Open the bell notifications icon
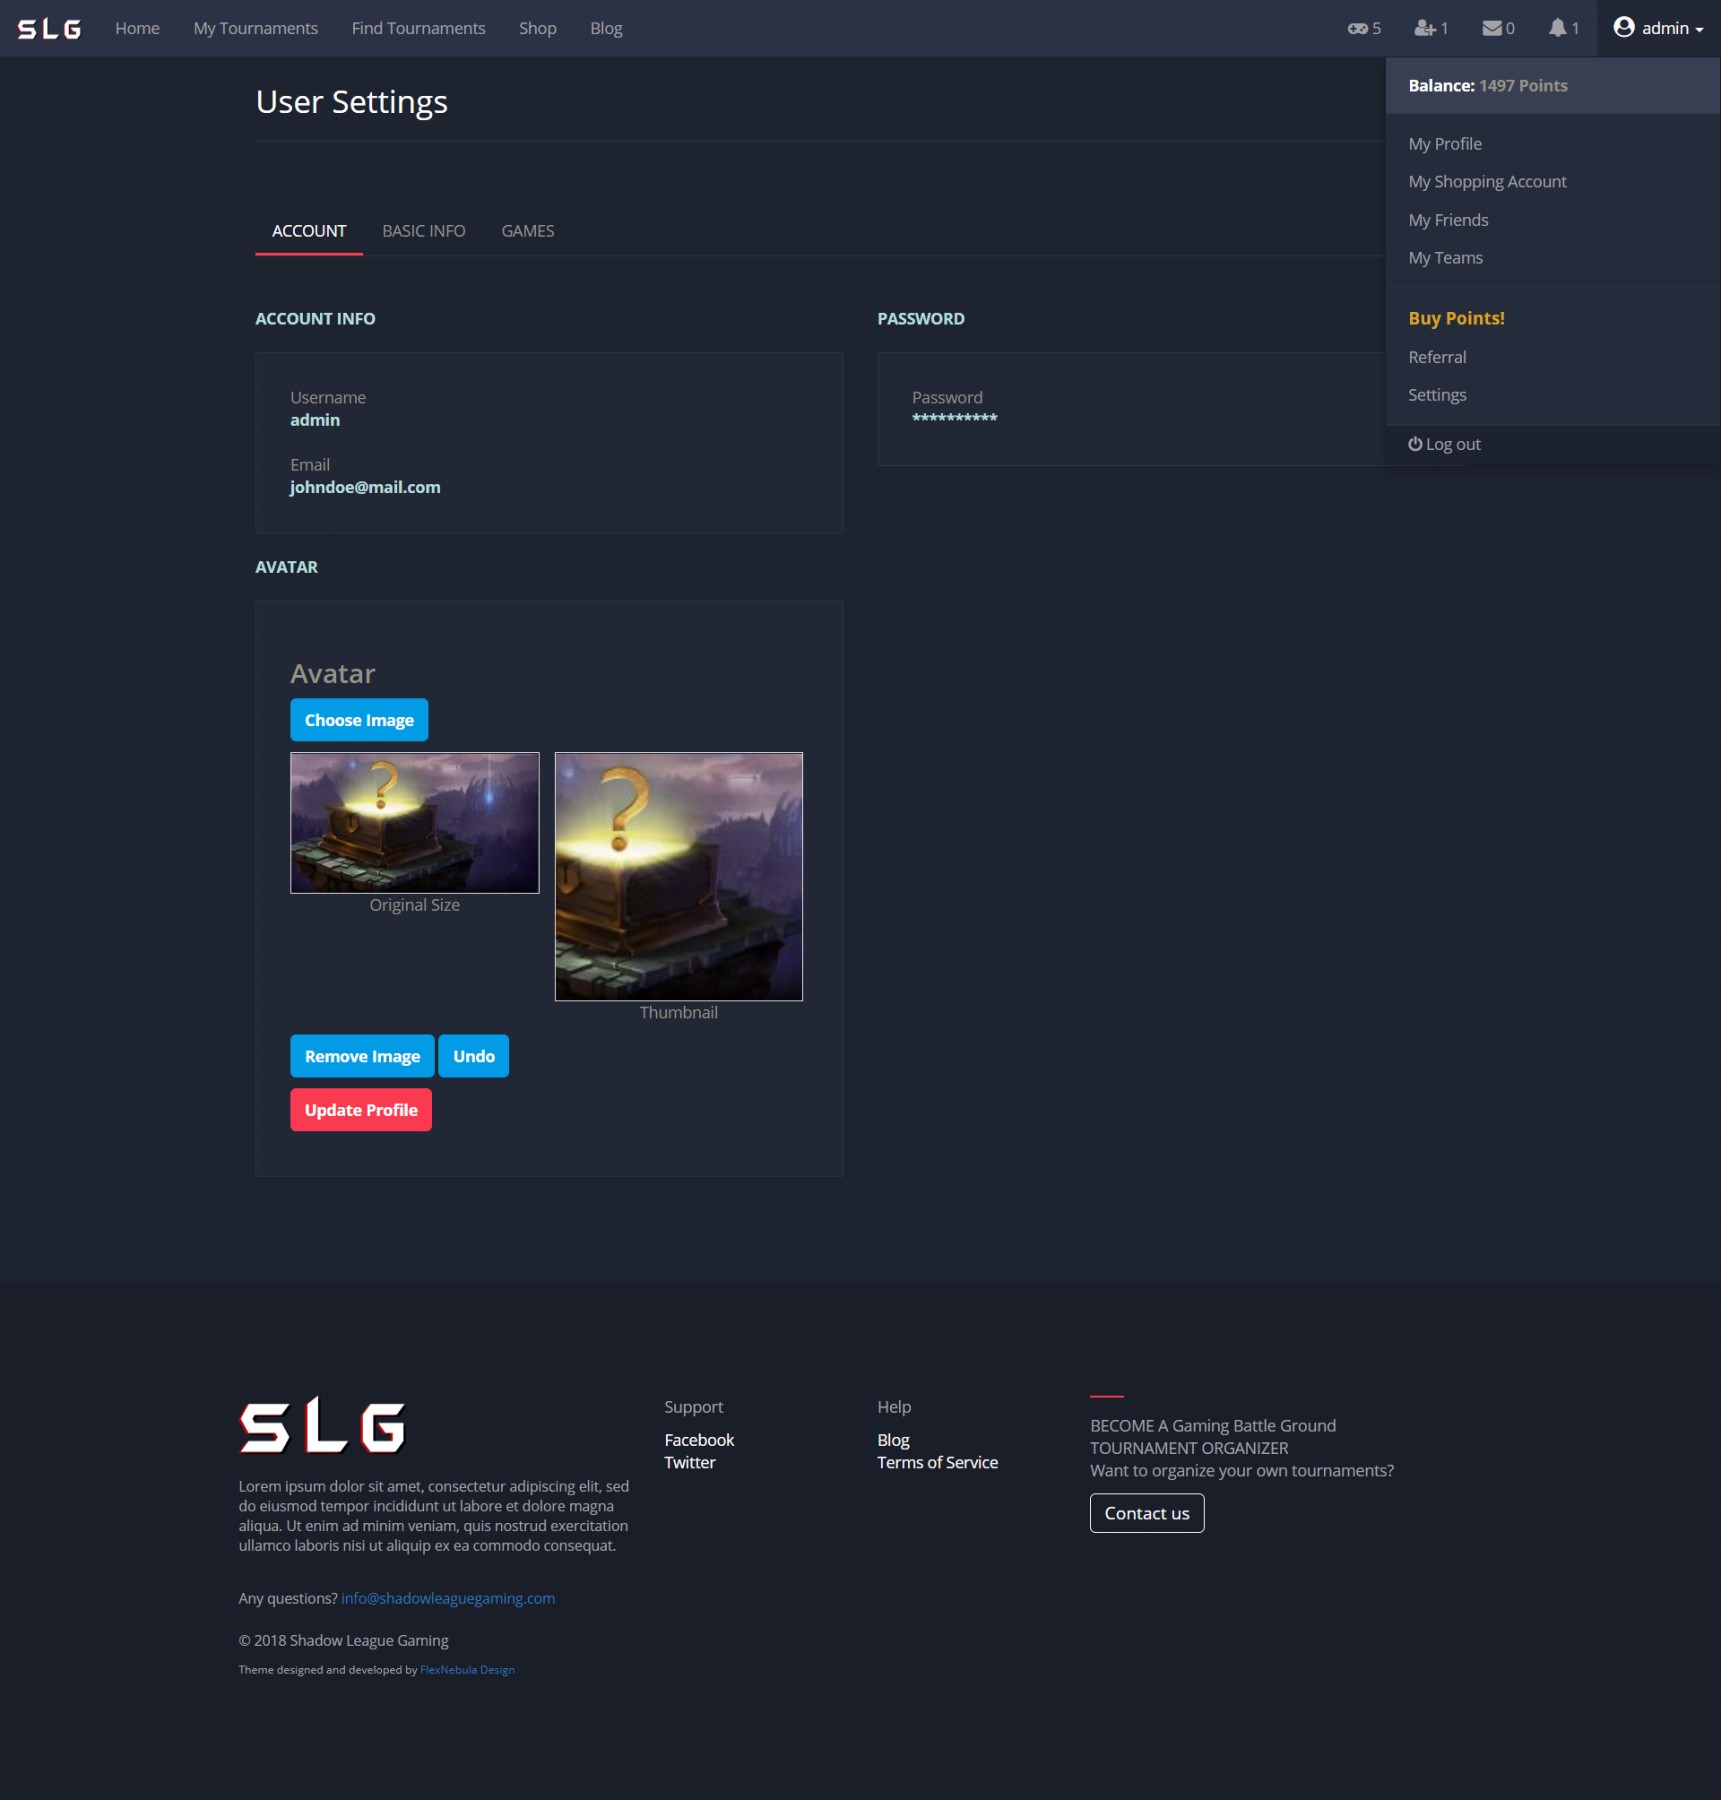This screenshot has height=1800, width=1721. click(x=1563, y=29)
